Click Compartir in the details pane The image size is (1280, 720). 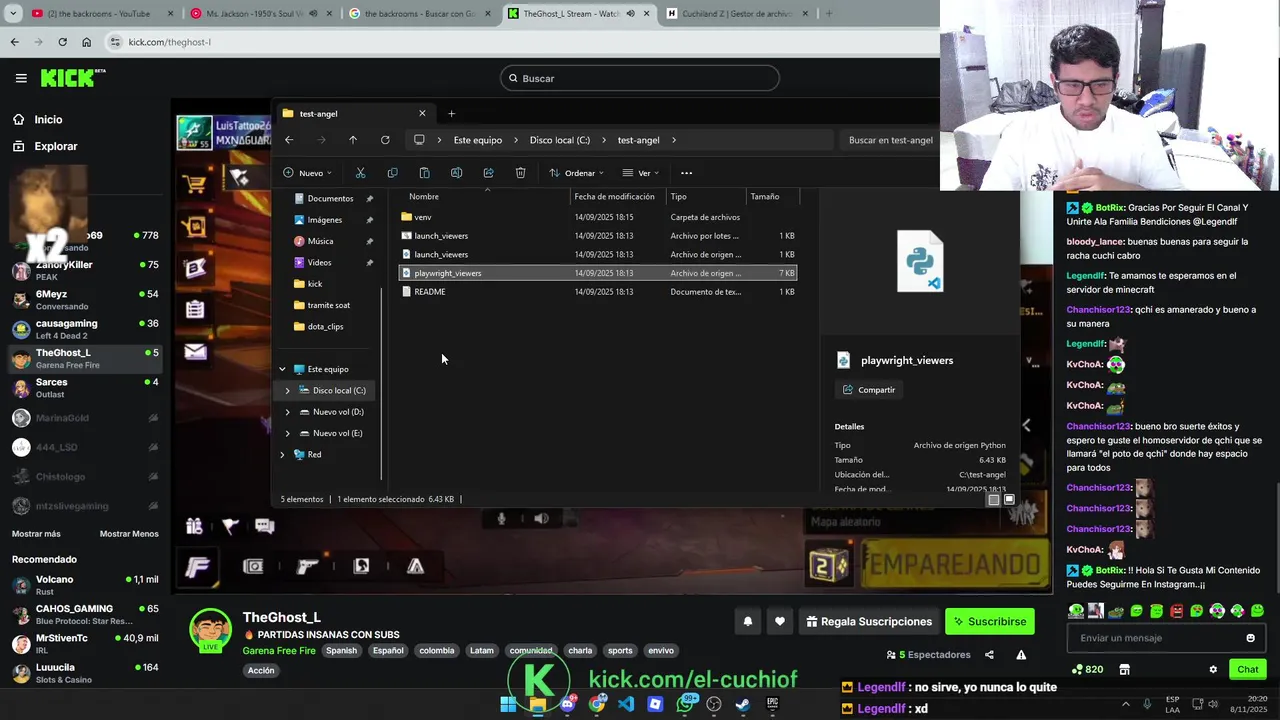[869, 390]
